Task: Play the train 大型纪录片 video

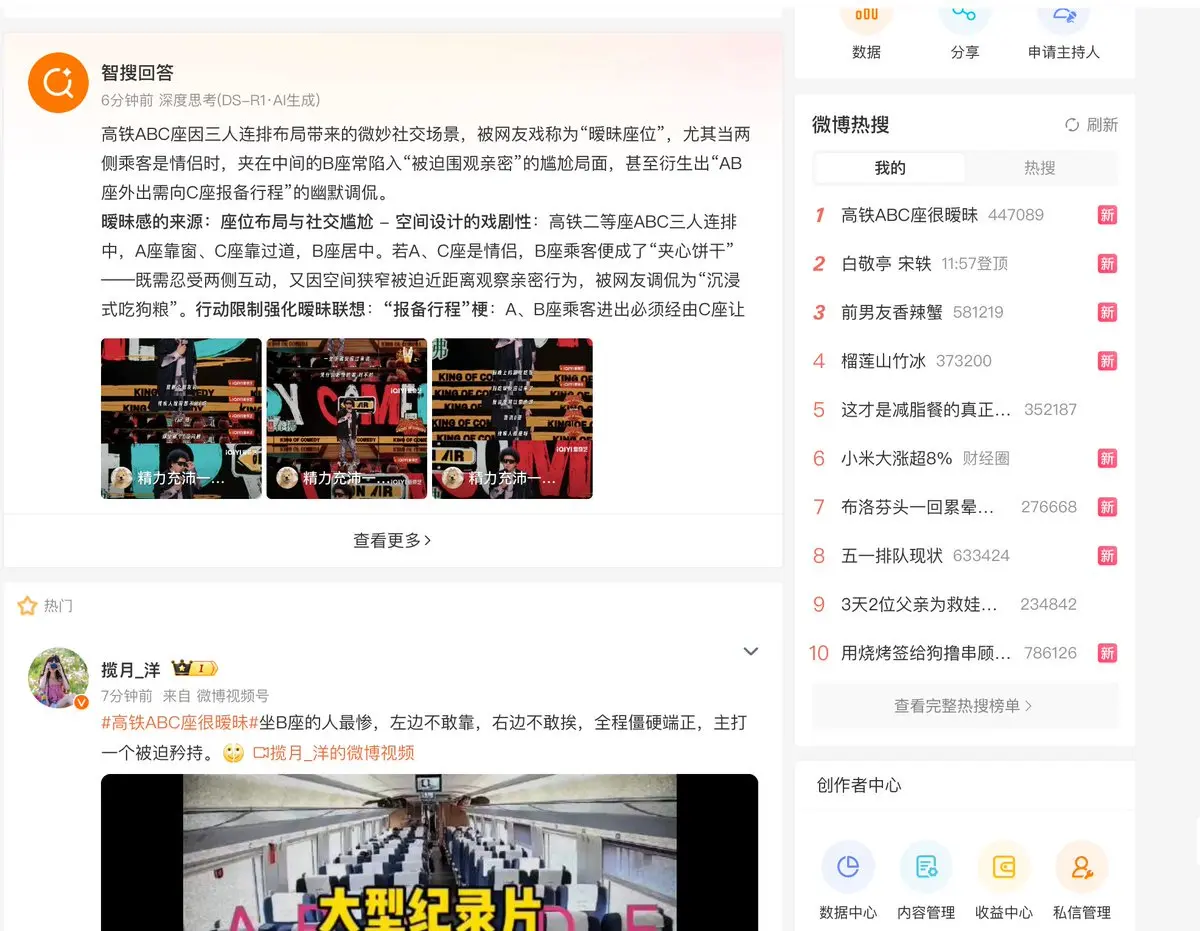Action: tap(429, 852)
